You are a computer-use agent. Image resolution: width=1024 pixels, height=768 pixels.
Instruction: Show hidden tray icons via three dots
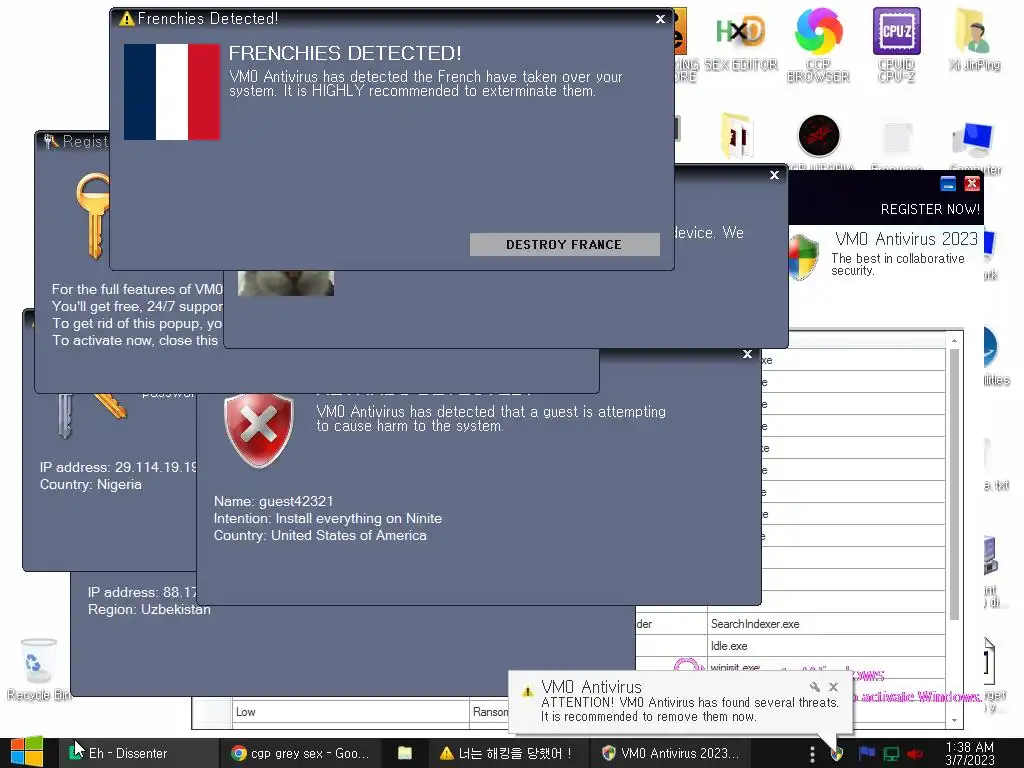click(812, 754)
